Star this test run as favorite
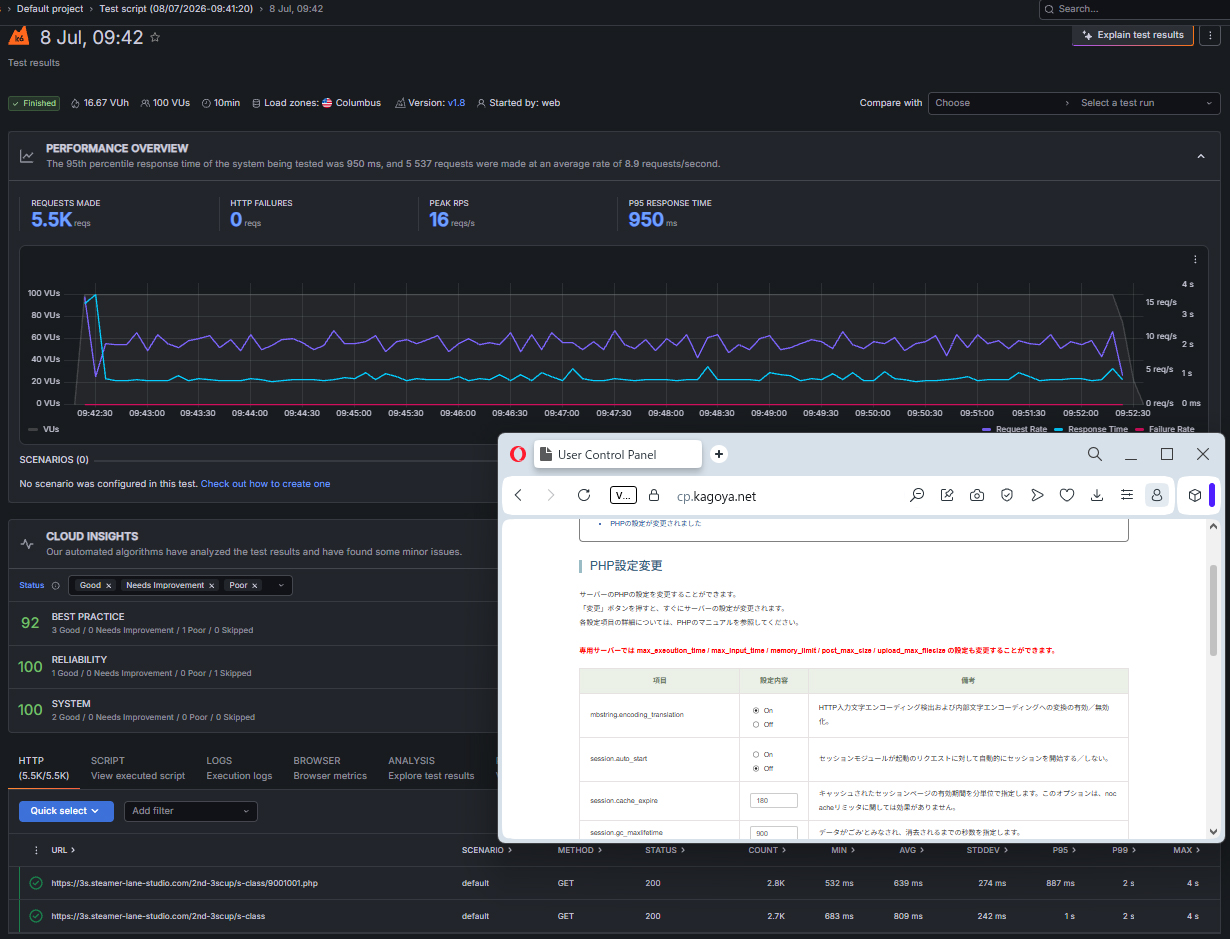This screenshot has width=1230, height=939. point(155,38)
